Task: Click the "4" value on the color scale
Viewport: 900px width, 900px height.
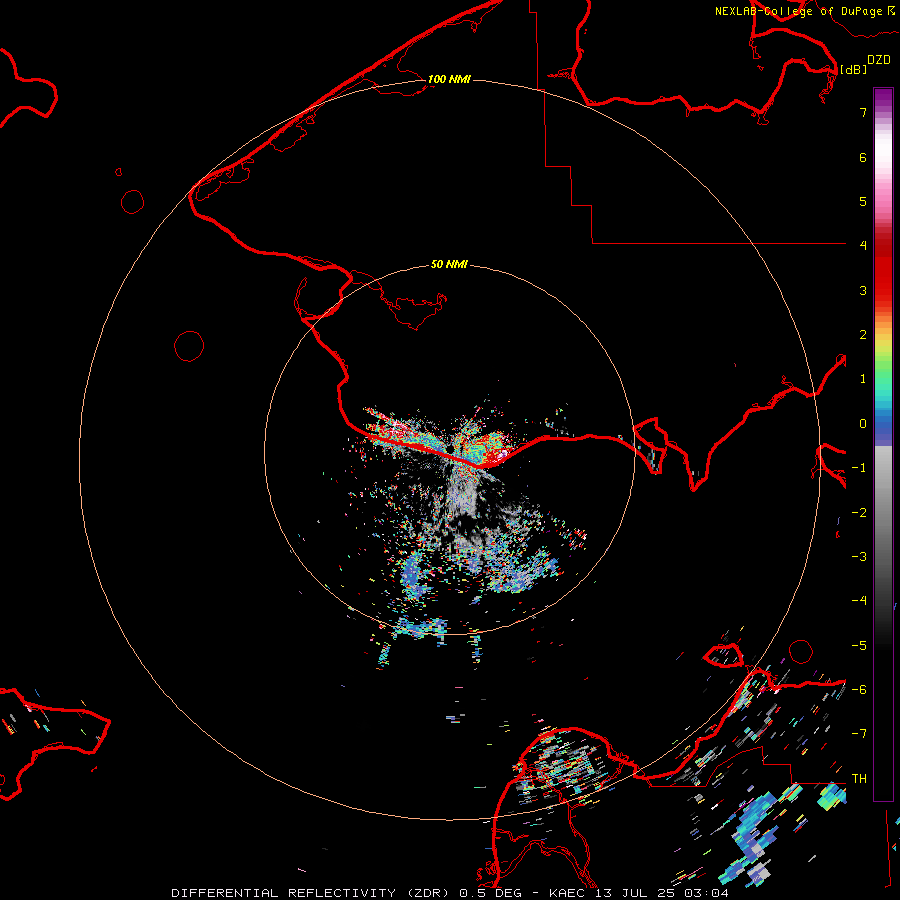Action: tap(863, 246)
